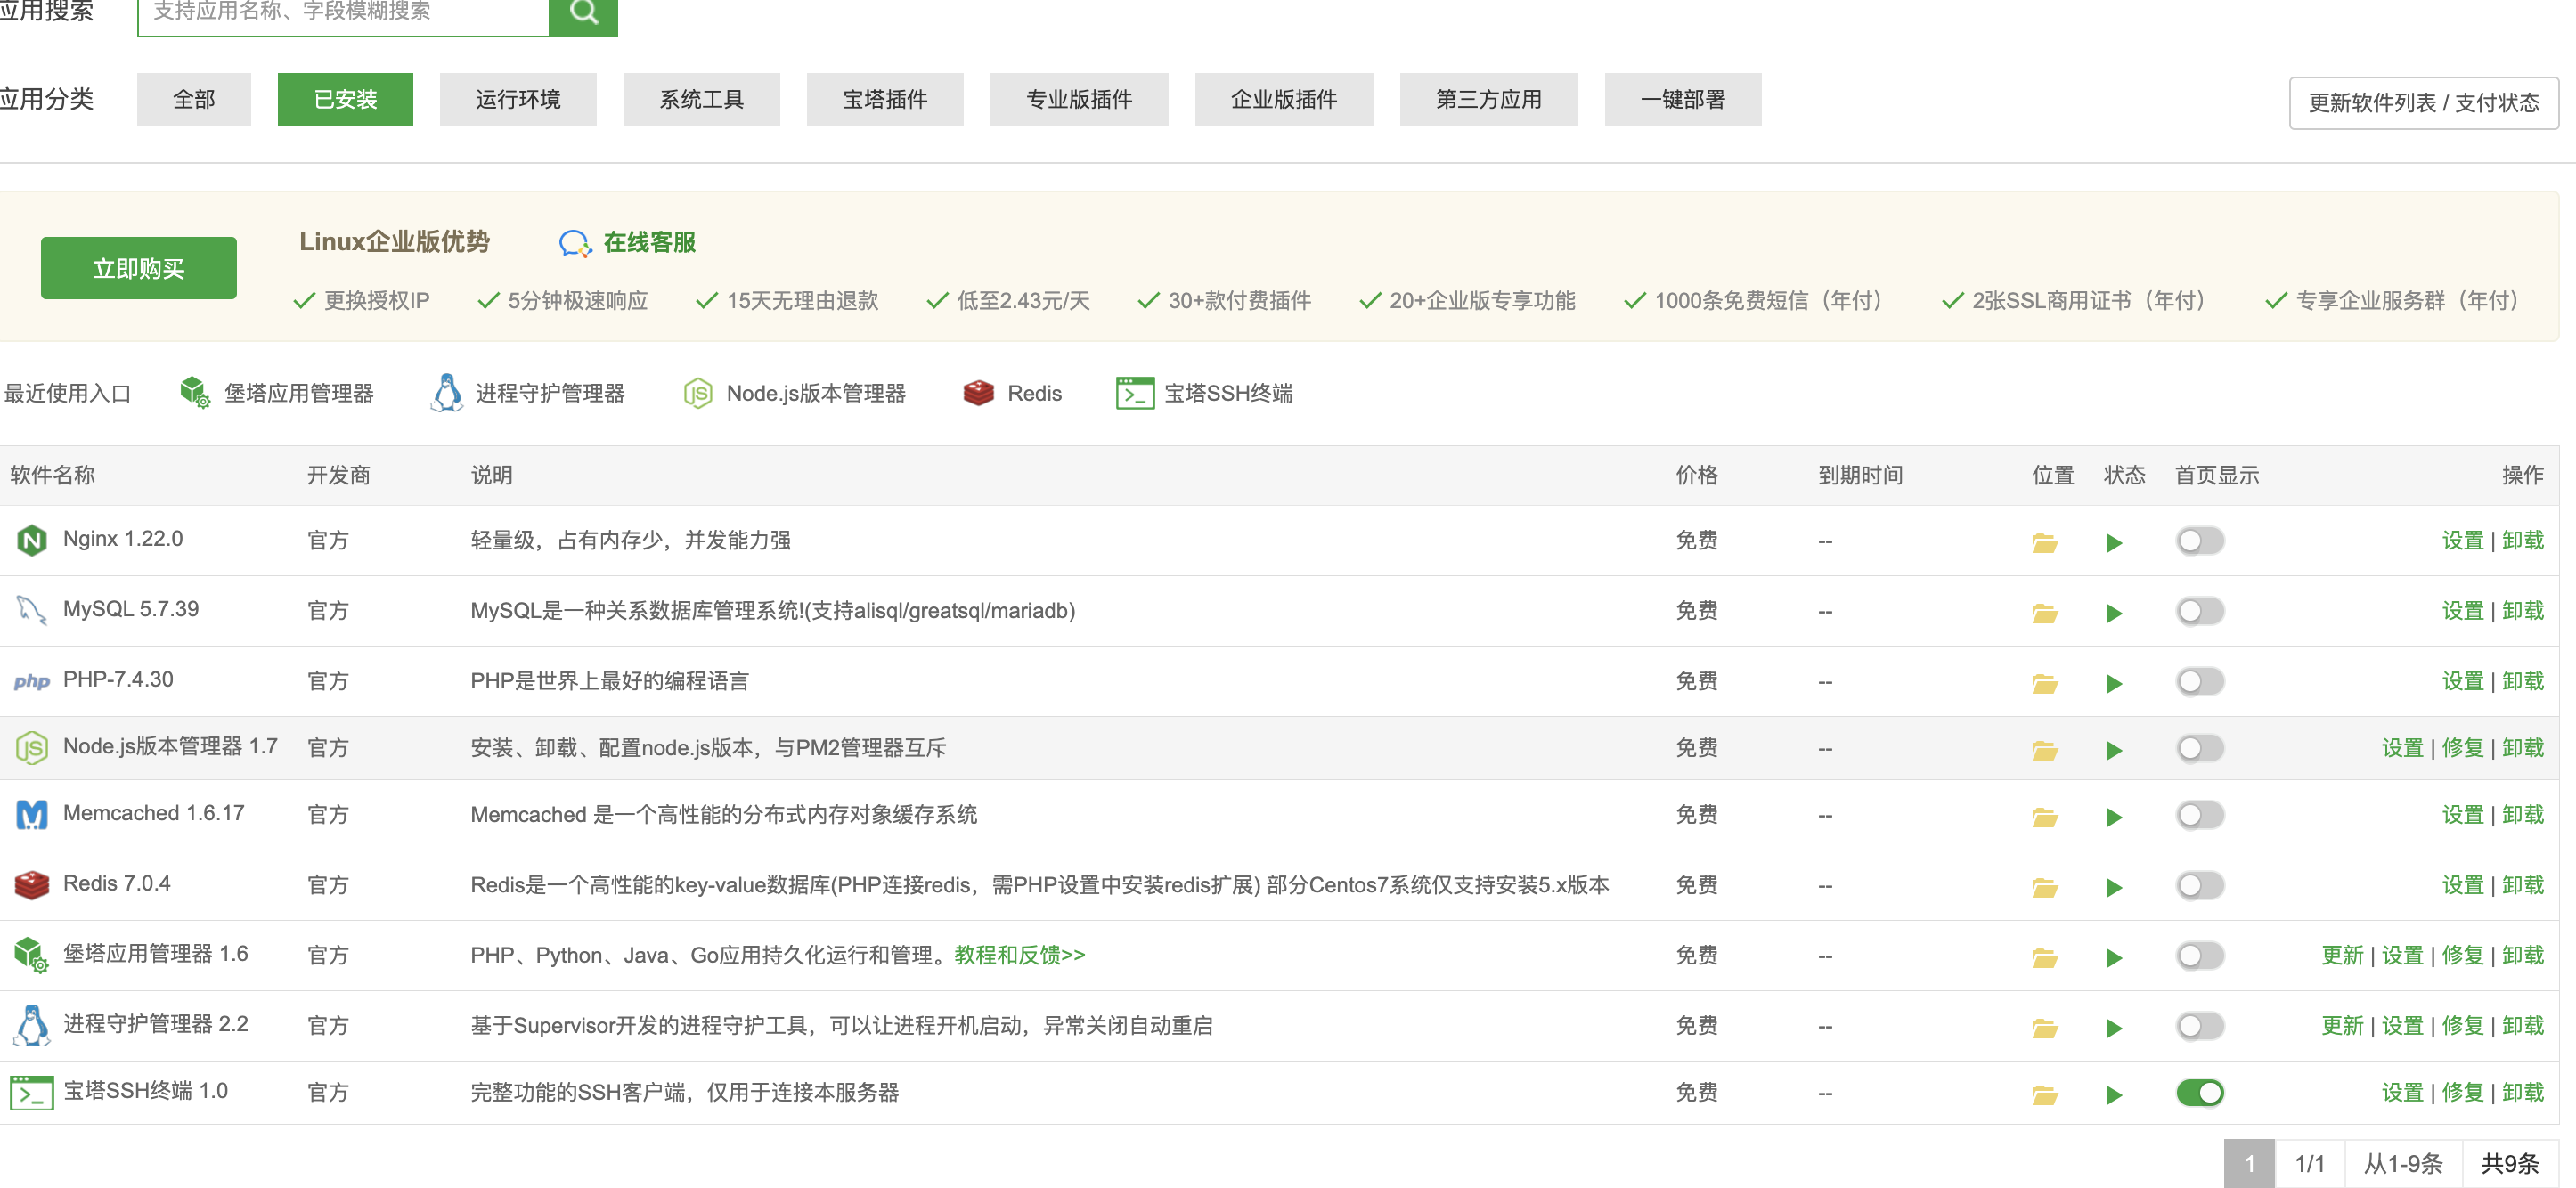This screenshot has width=2576, height=1188.
Task: Toggle homepage display for Node.js版本管理器 1.7
Action: pos(2199,748)
